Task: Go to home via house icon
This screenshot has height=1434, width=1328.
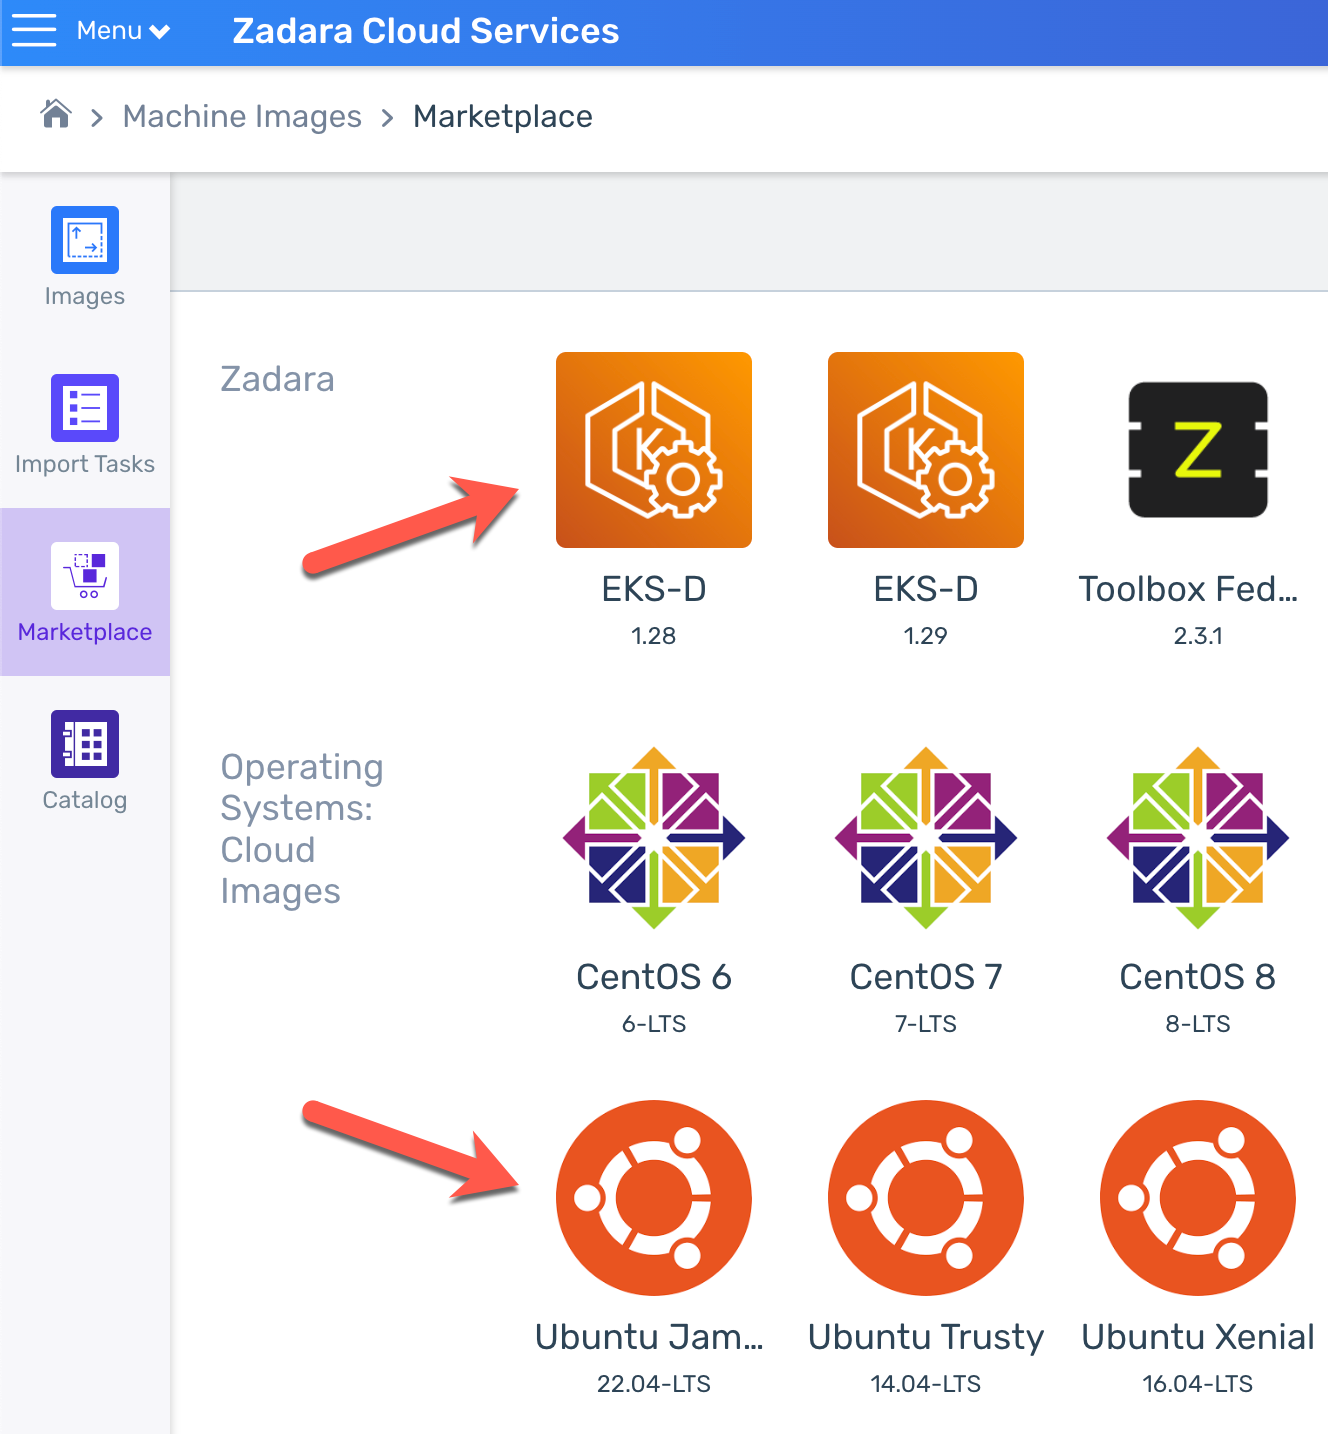Action: click(x=56, y=115)
